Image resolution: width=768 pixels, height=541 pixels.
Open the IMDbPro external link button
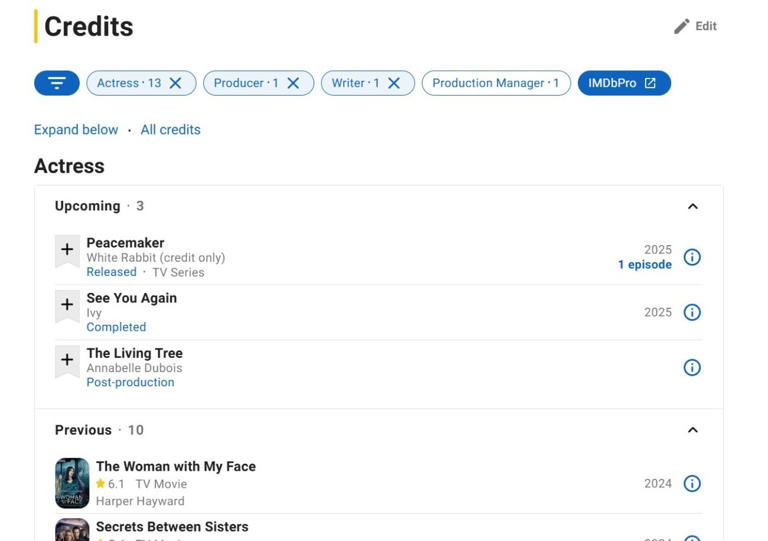(x=623, y=83)
